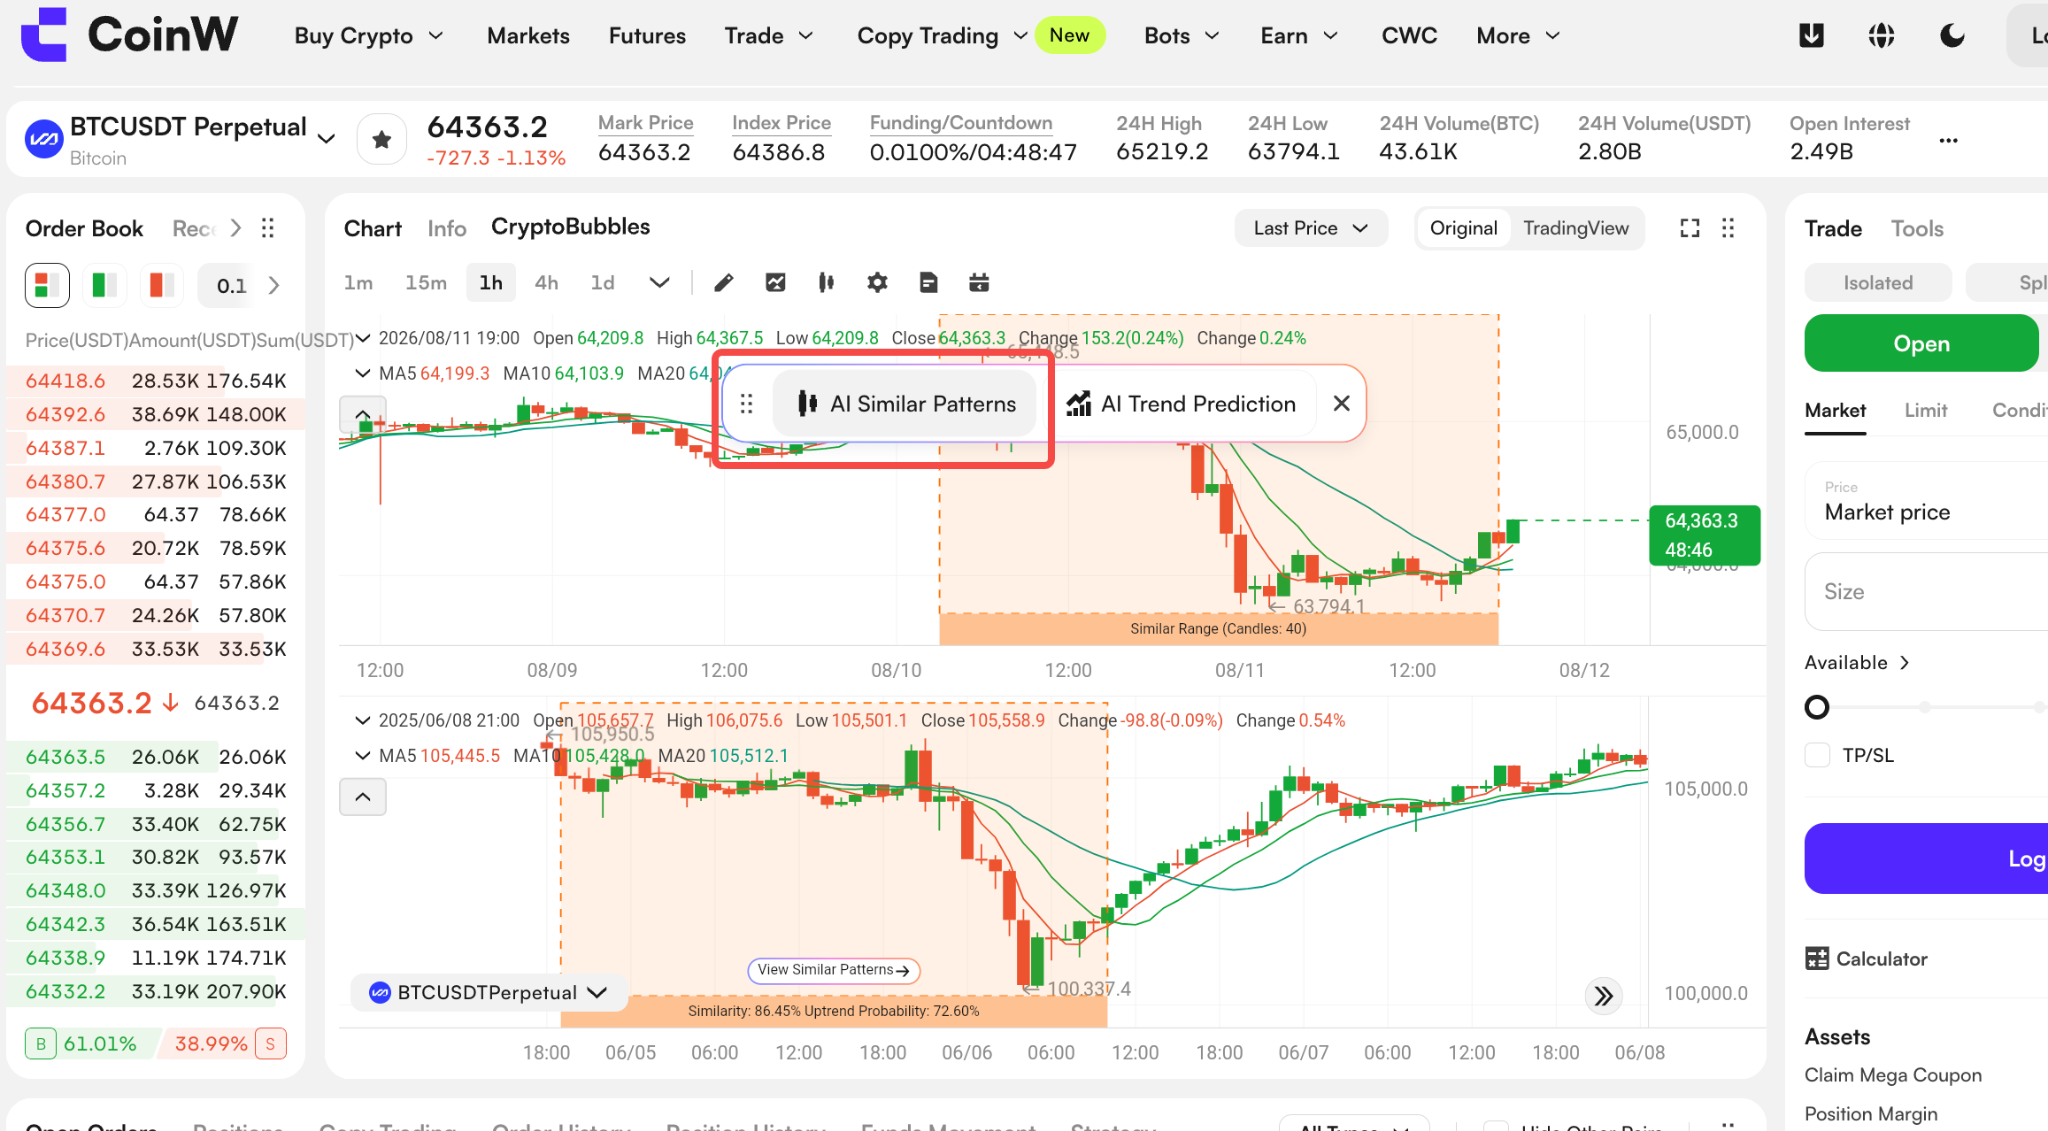Click the Market price field
2048x1131 pixels.
(x=1926, y=501)
